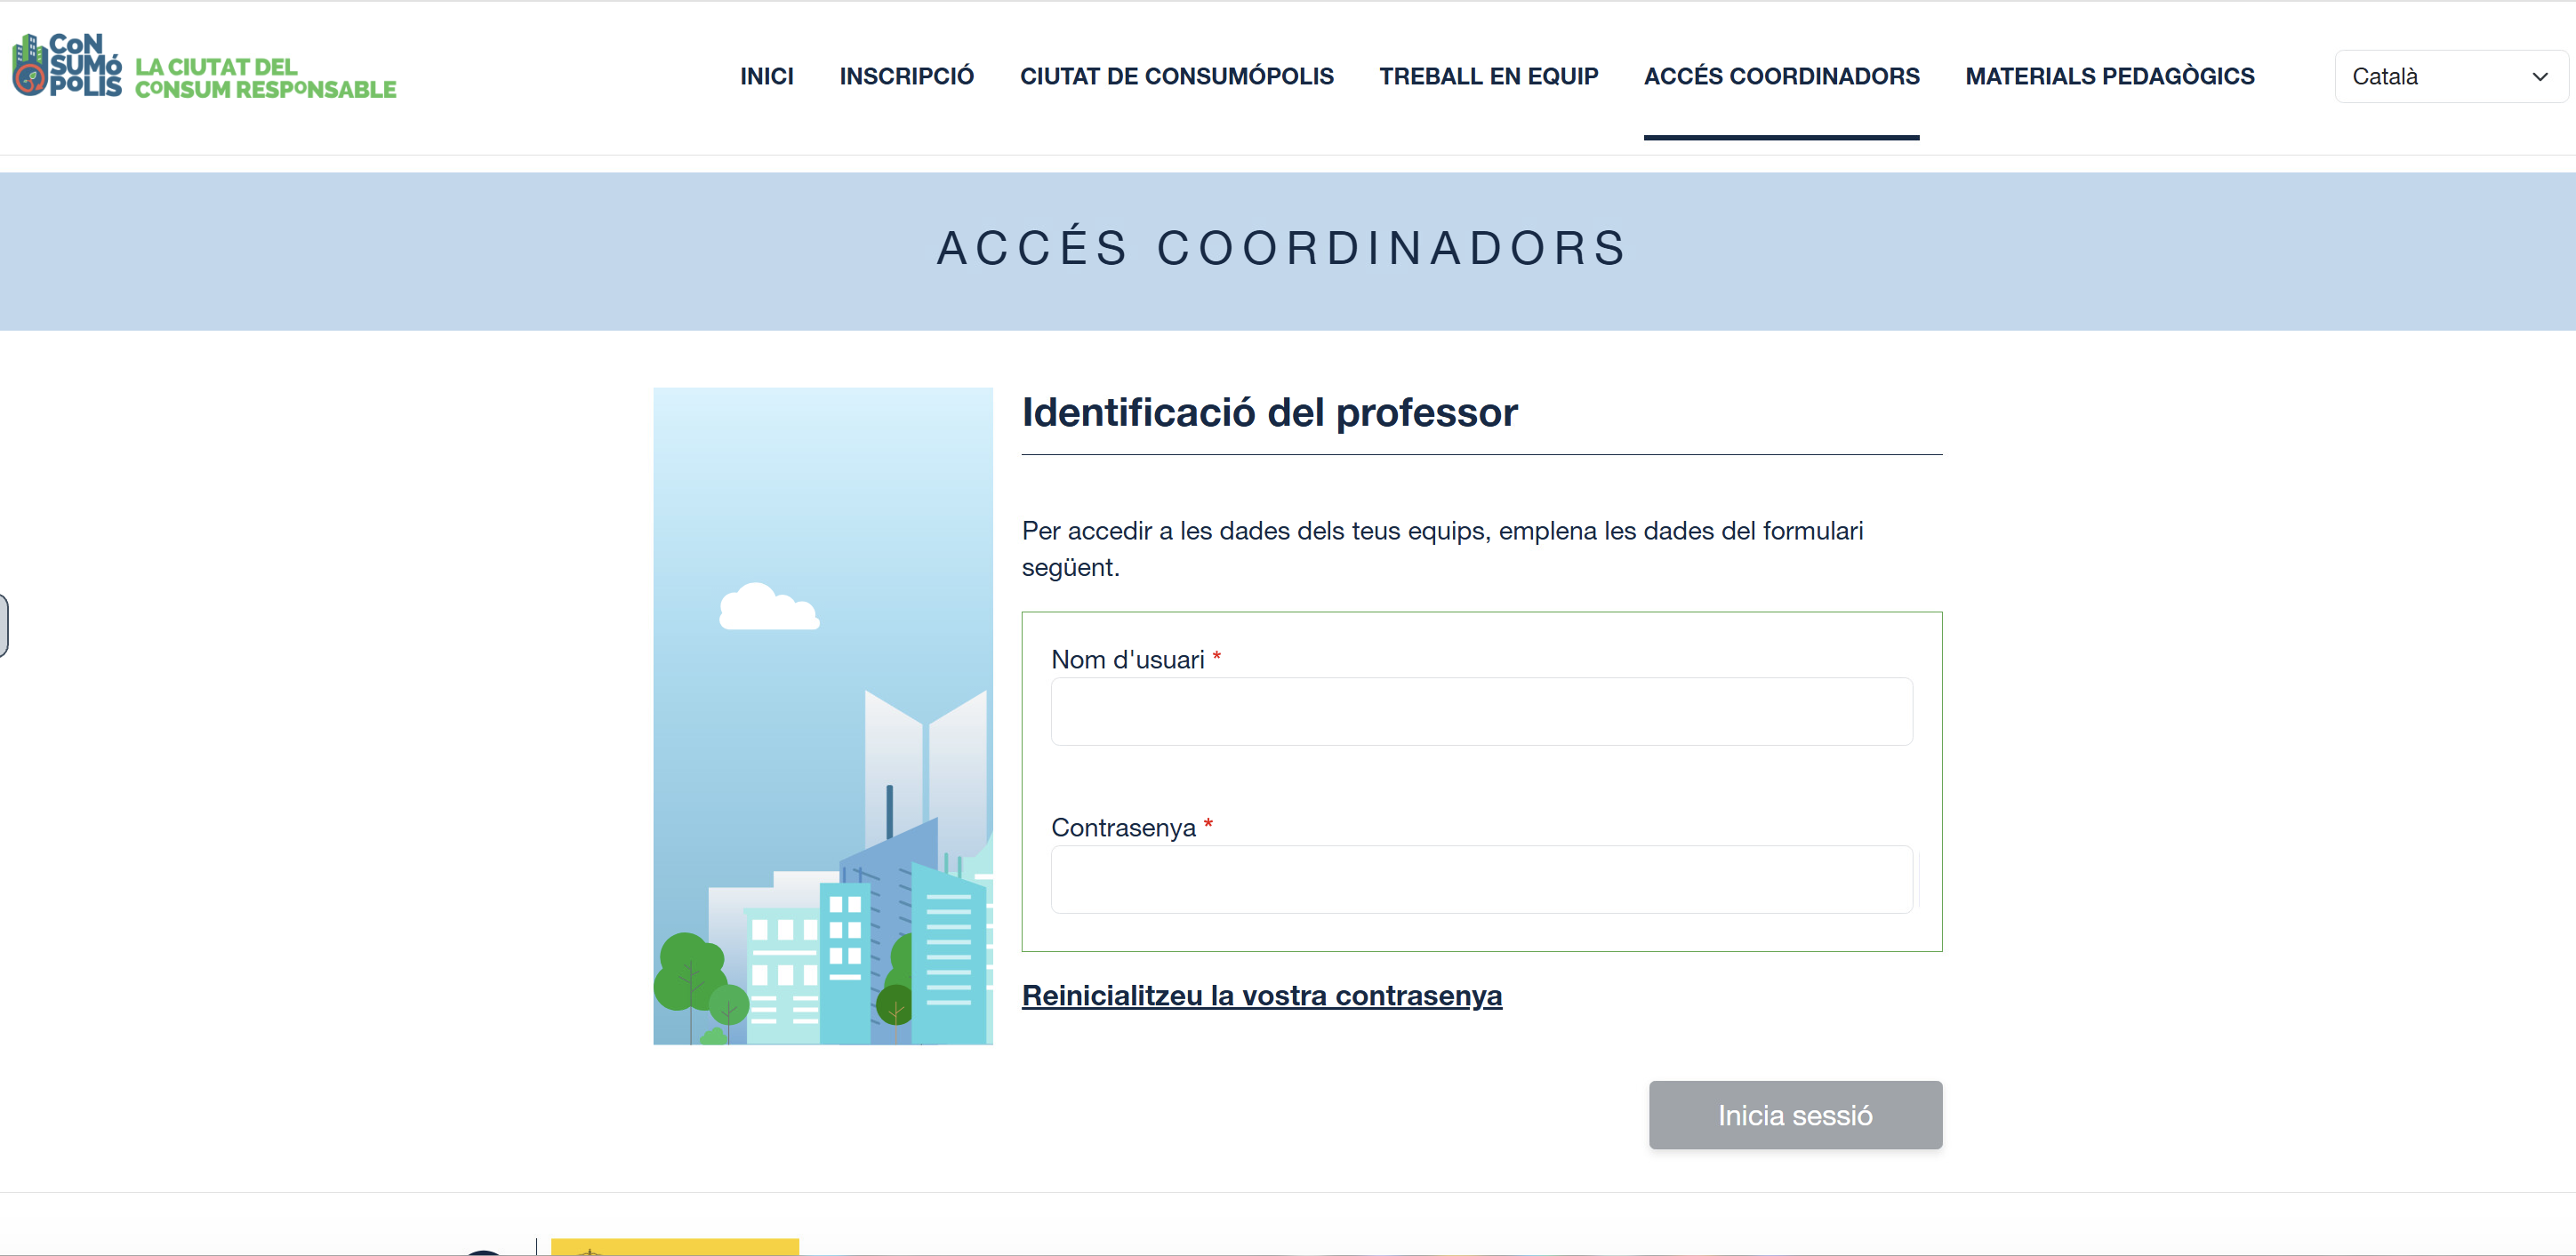Click the ACCÉS COORDINADORS banner title
2576x1256 pixels.
pos(1282,248)
